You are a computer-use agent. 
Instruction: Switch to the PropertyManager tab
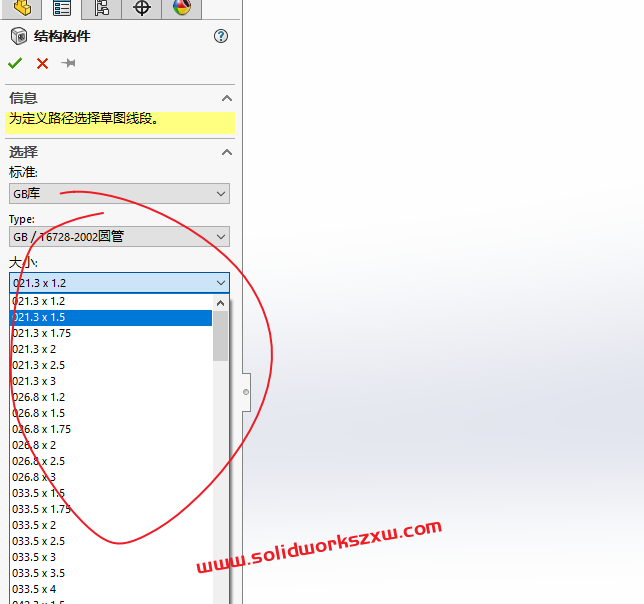(62, 8)
